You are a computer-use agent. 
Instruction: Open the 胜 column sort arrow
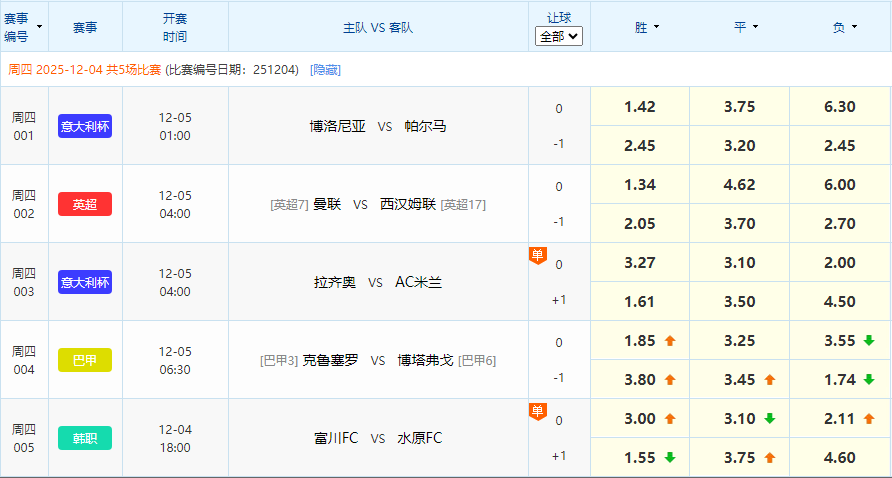point(656,27)
